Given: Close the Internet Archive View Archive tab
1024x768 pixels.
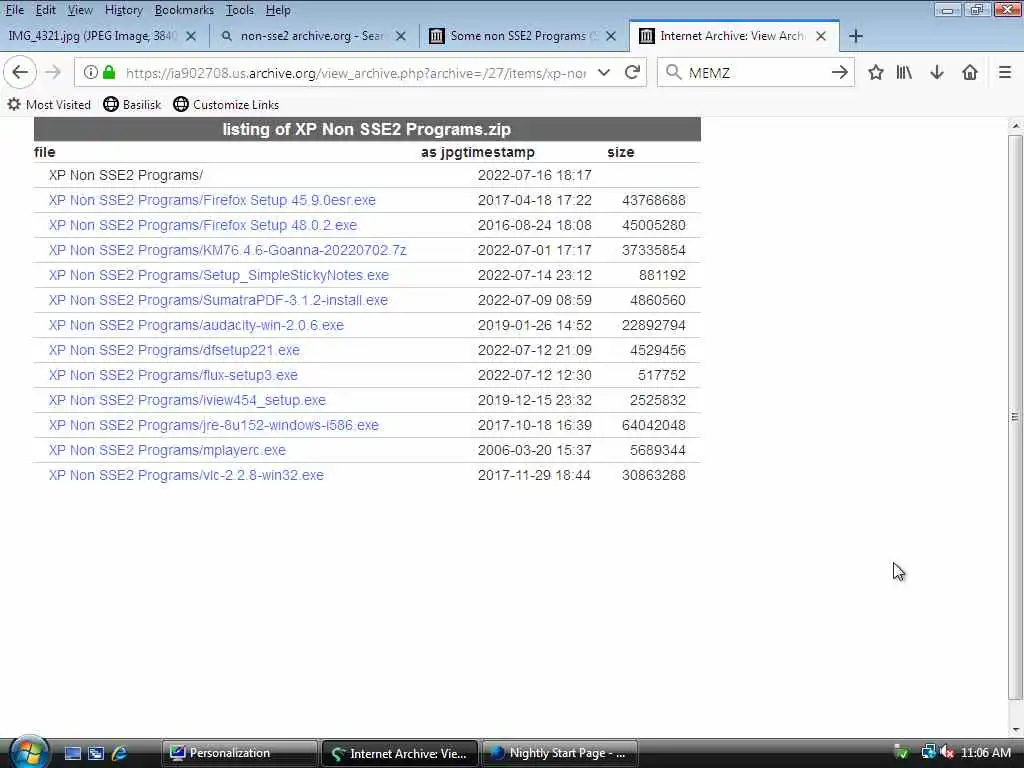Looking at the screenshot, I should pyautogui.click(x=821, y=37).
